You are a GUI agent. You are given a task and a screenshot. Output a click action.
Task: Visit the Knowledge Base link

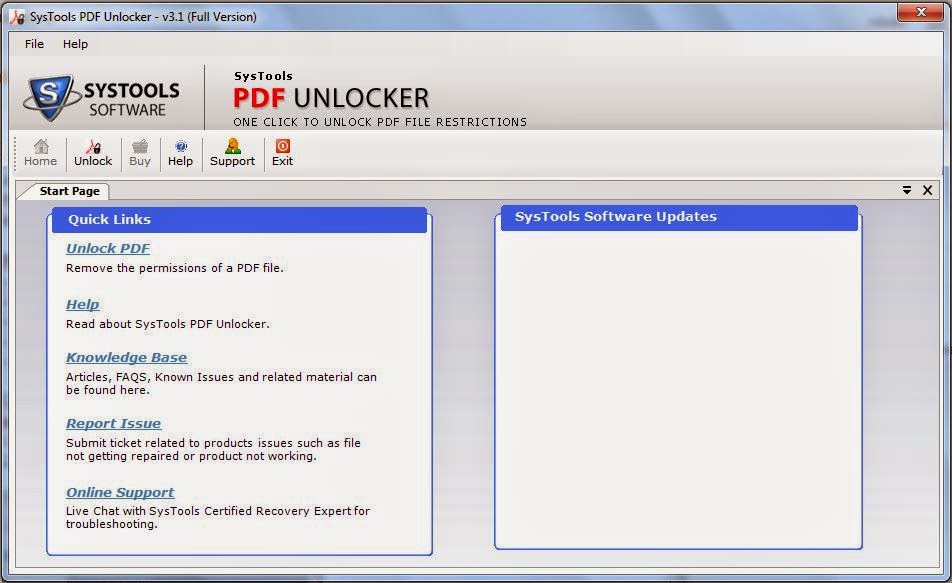click(x=126, y=358)
